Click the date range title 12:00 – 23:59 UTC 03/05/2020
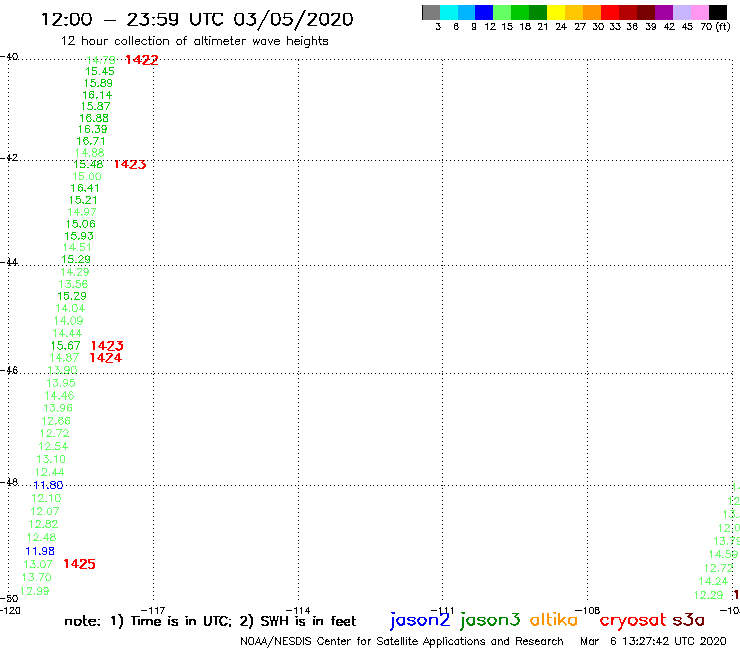This screenshot has width=740, height=650. click(x=197, y=19)
